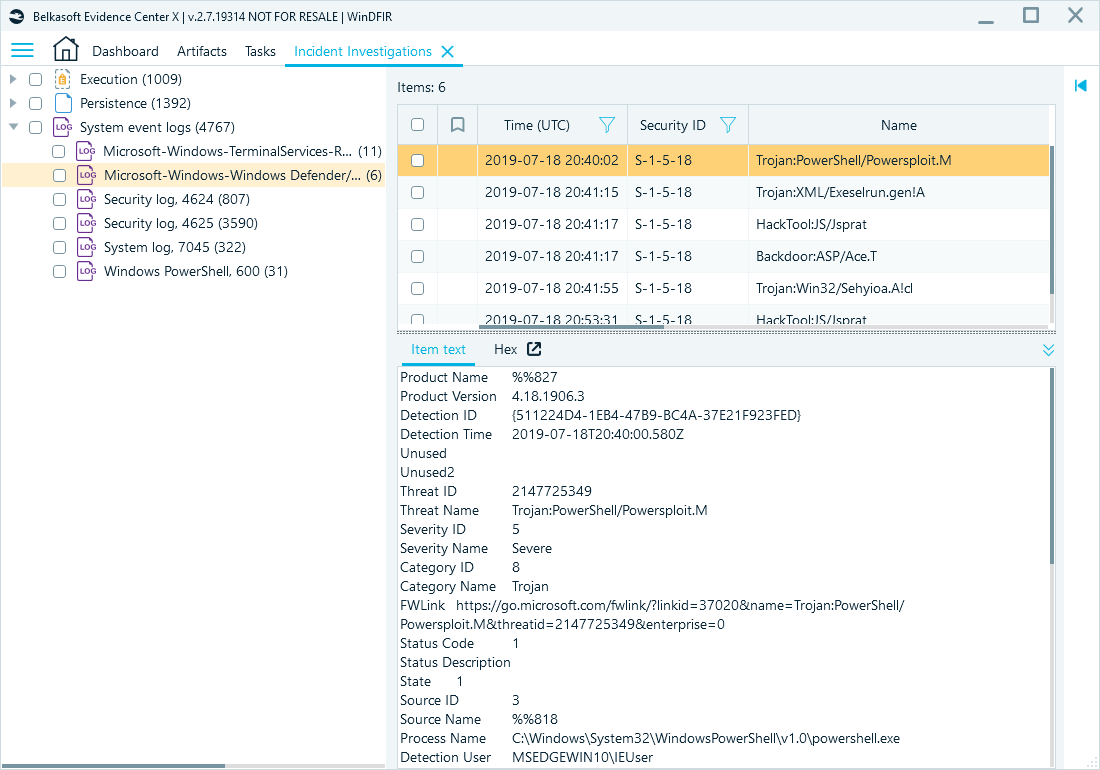Click the Detection ID GUID value
The image size is (1100, 770).
(656, 415)
